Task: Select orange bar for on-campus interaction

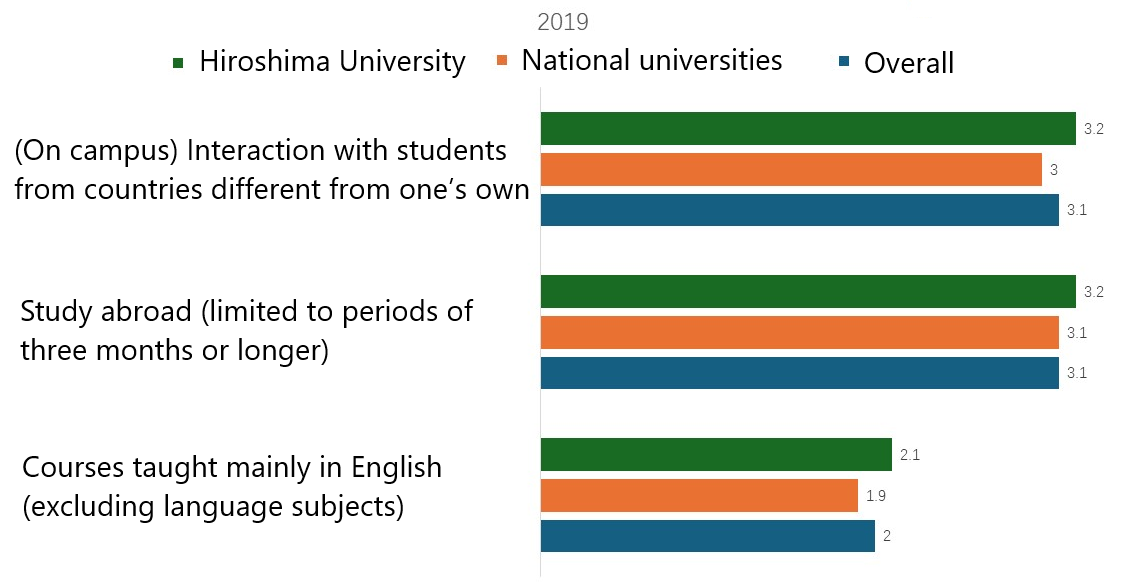Action: pos(791,170)
